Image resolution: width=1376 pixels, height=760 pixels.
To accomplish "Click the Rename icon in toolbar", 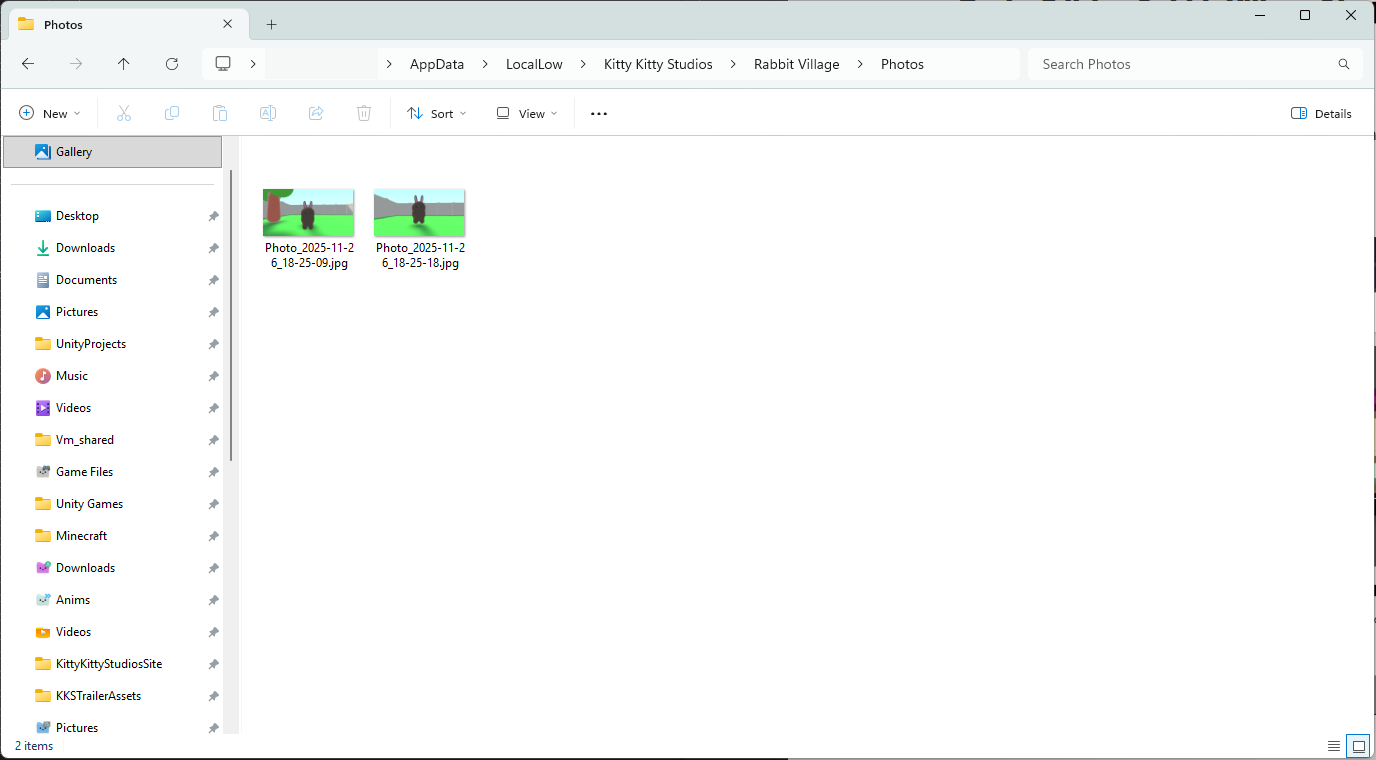I will pyautogui.click(x=268, y=114).
